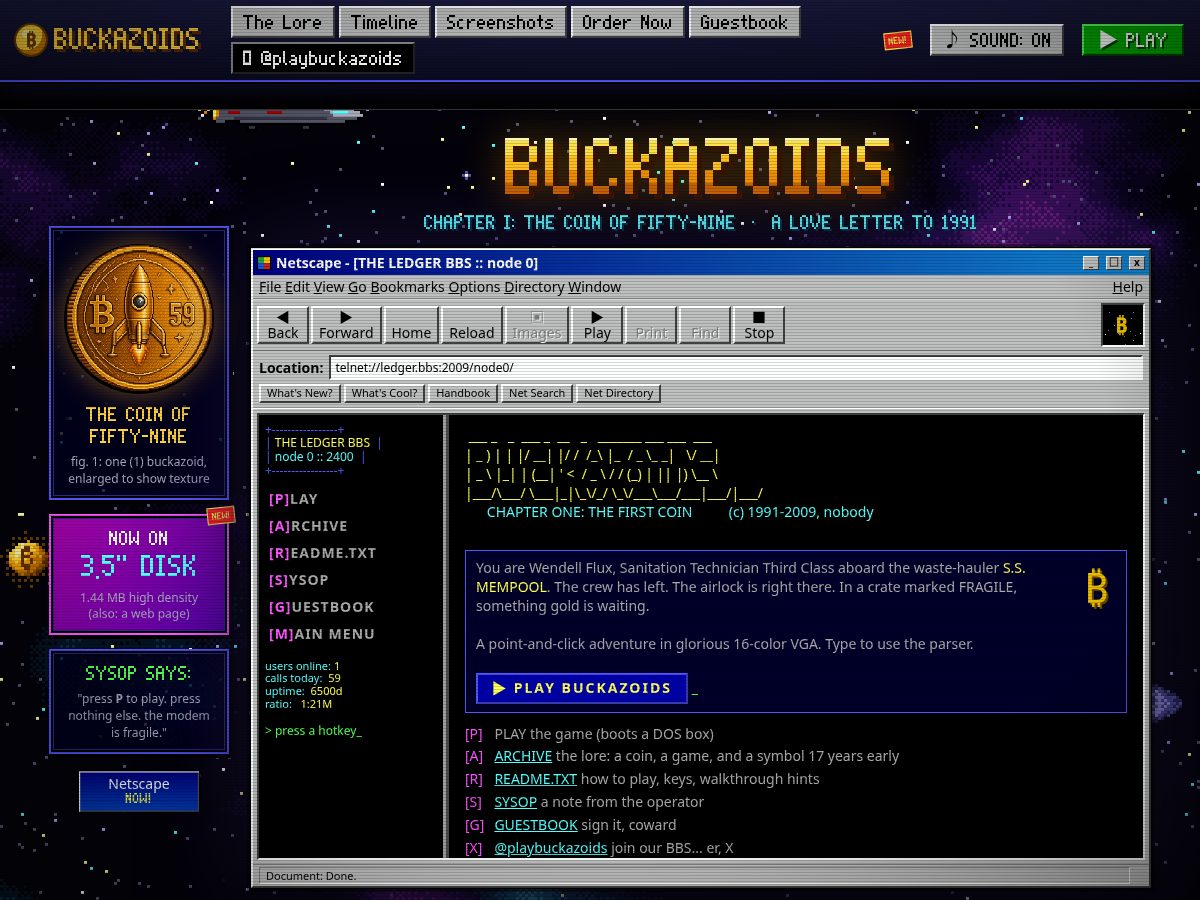
Task: Click the bitcoin symbol in intro box
Action: point(1097,588)
